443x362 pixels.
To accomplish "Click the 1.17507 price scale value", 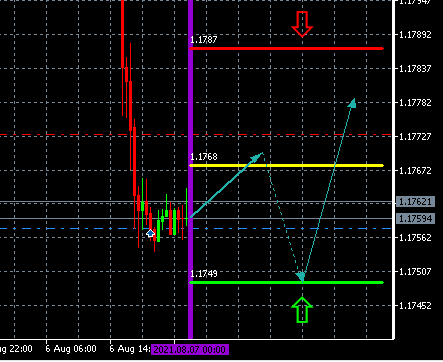I will pyautogui.click(x=415, y=272).
